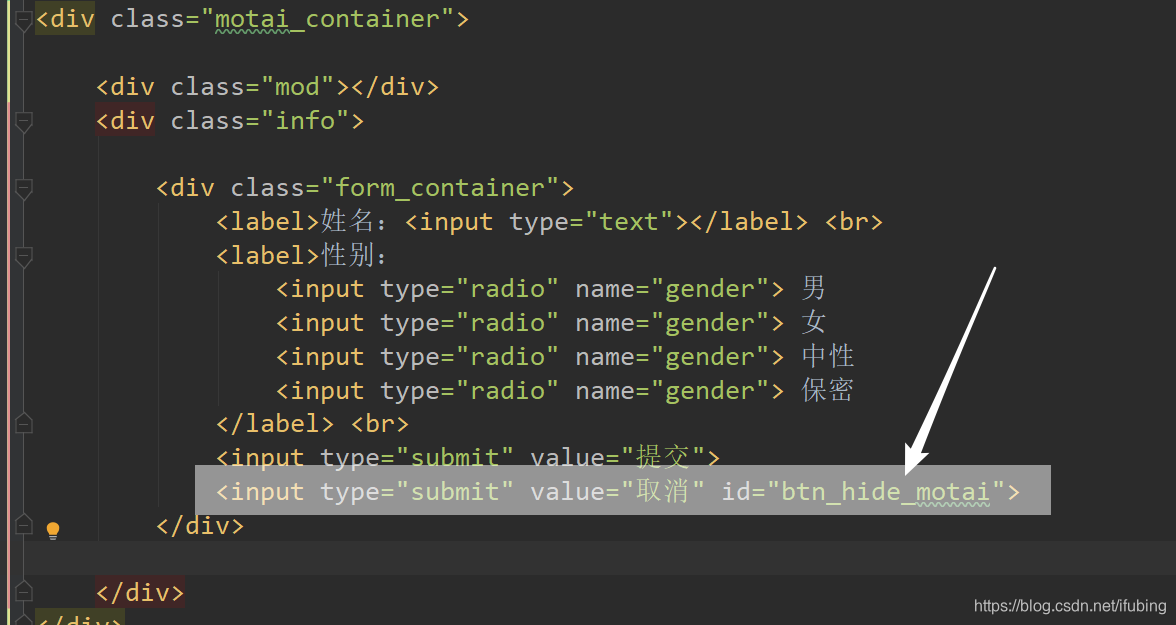The width and height of the screenshot is (1176, 625).
Task: Click the closing </label> <br> line
Action: (312, 424)
